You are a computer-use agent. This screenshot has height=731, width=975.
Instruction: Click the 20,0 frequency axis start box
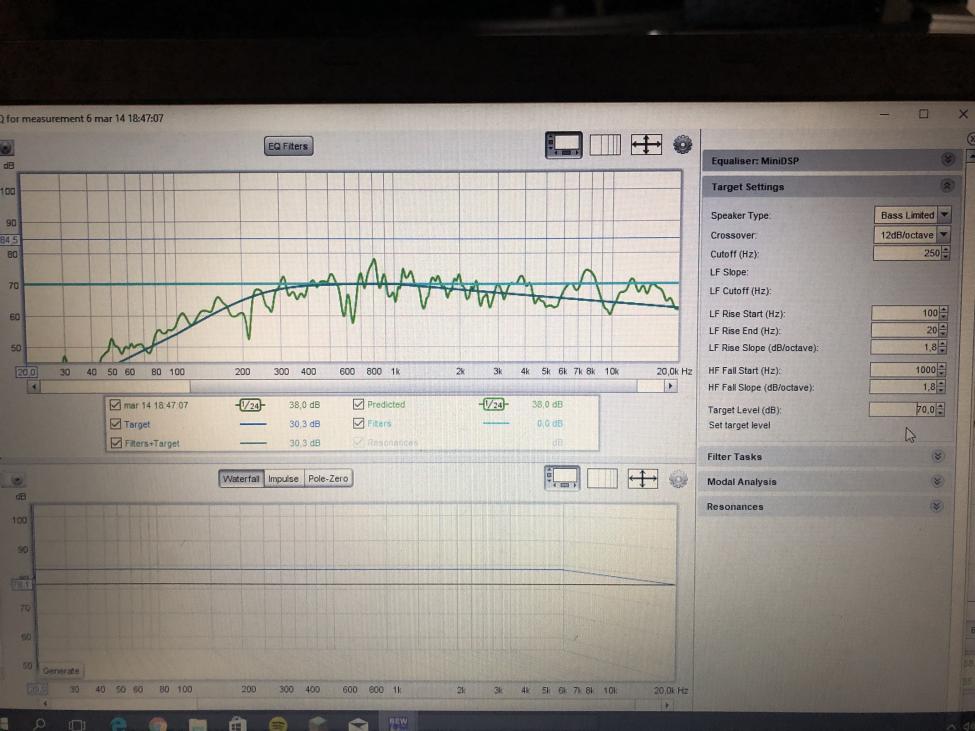(26, 372)
